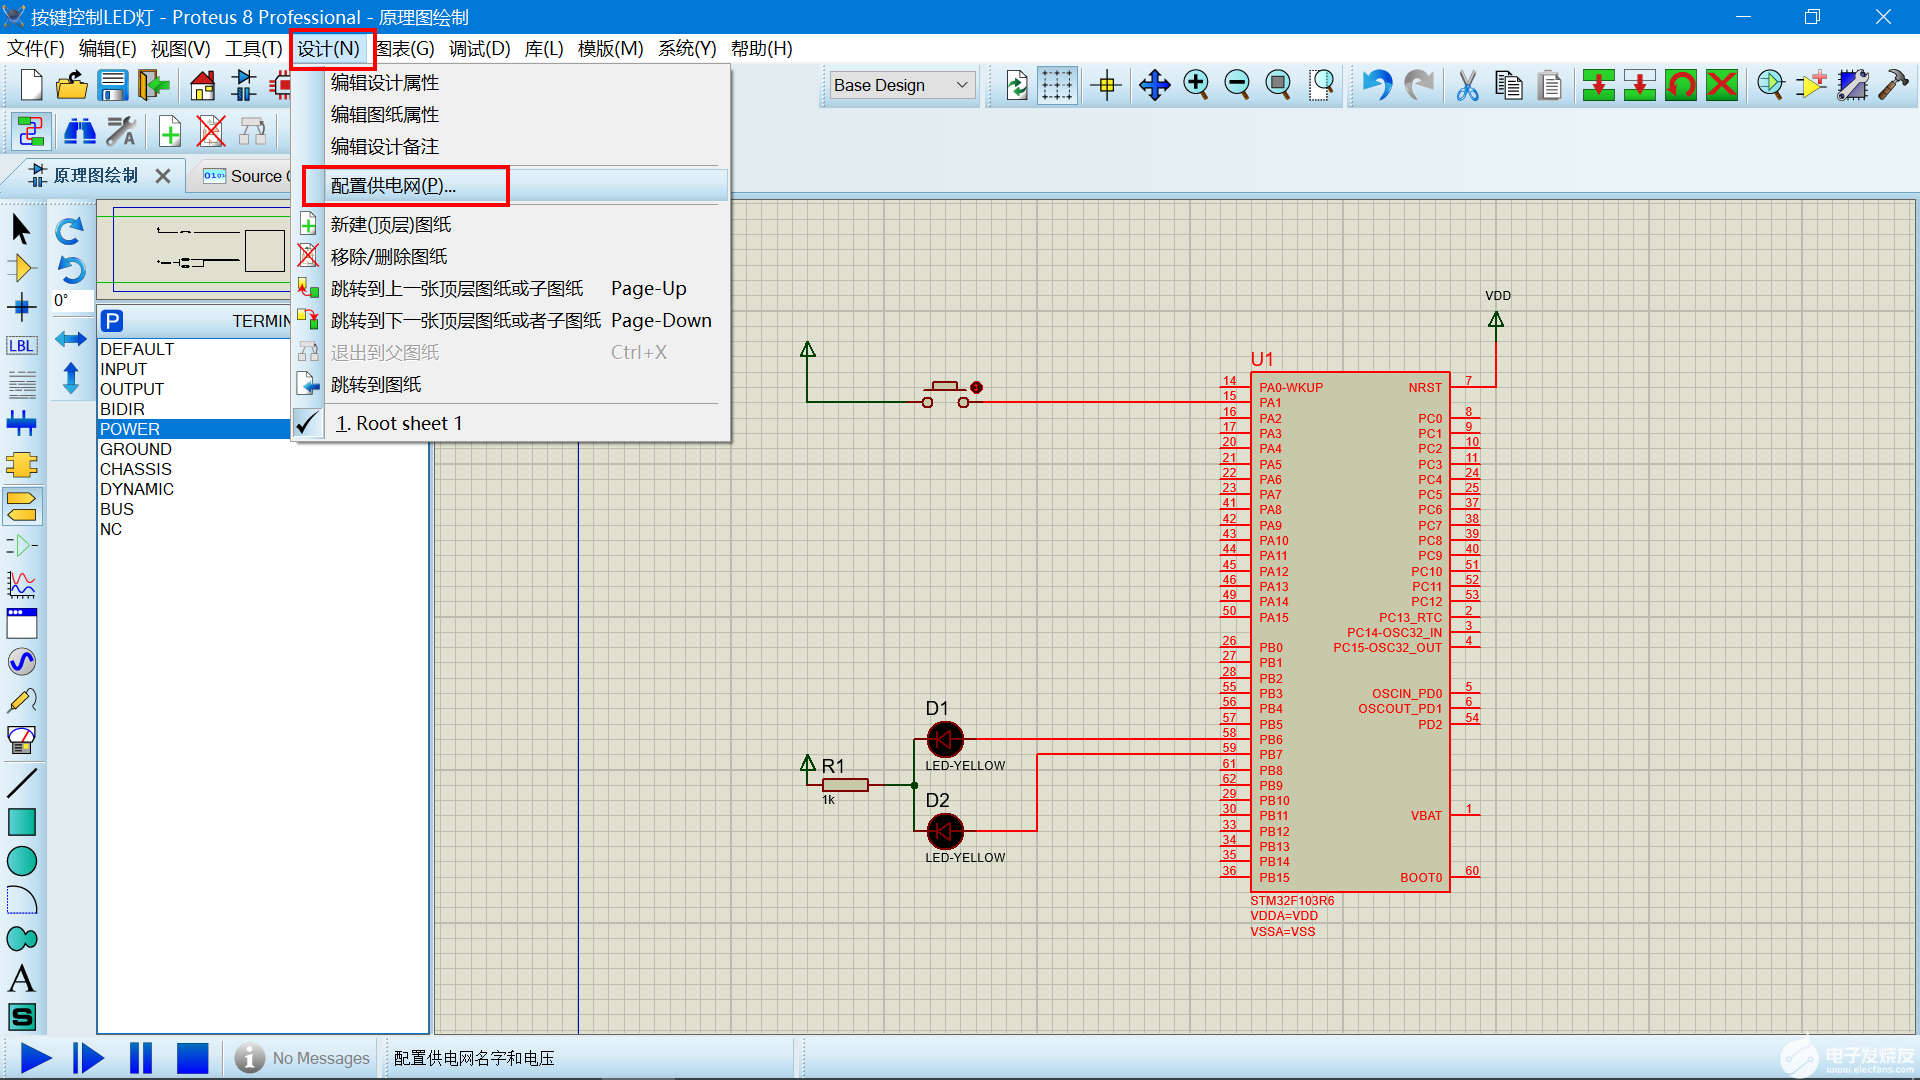
Task: Toggle horizontal mirror flip icon
Action: [x=71, y=339]
